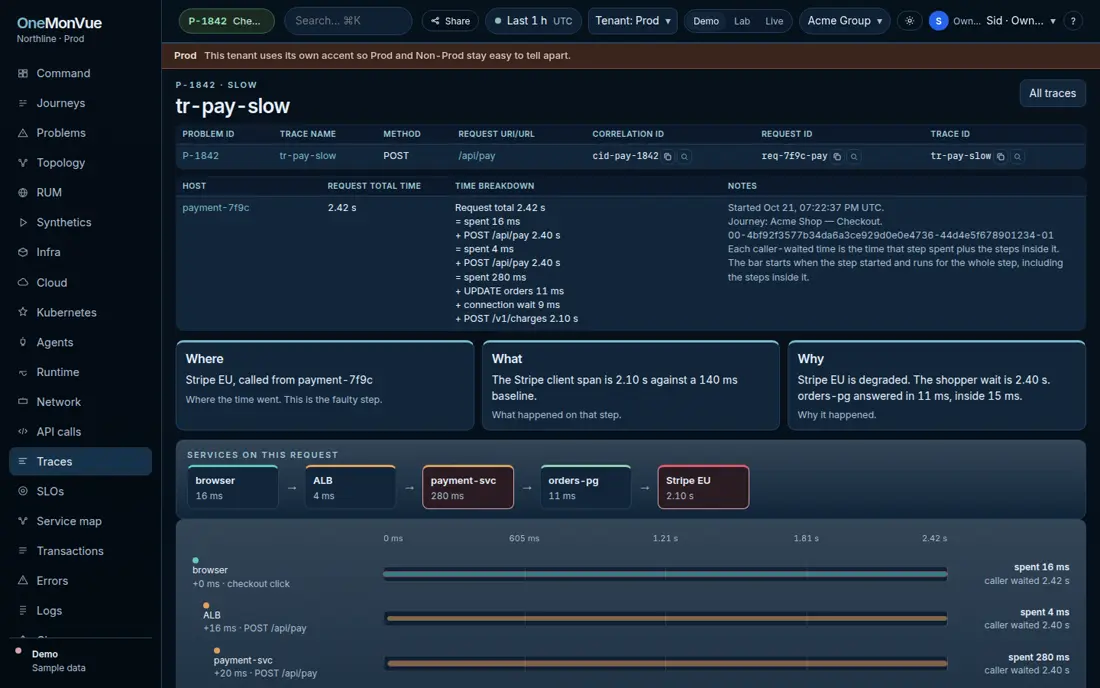Focus the Search input field

(x=348, y=21)
